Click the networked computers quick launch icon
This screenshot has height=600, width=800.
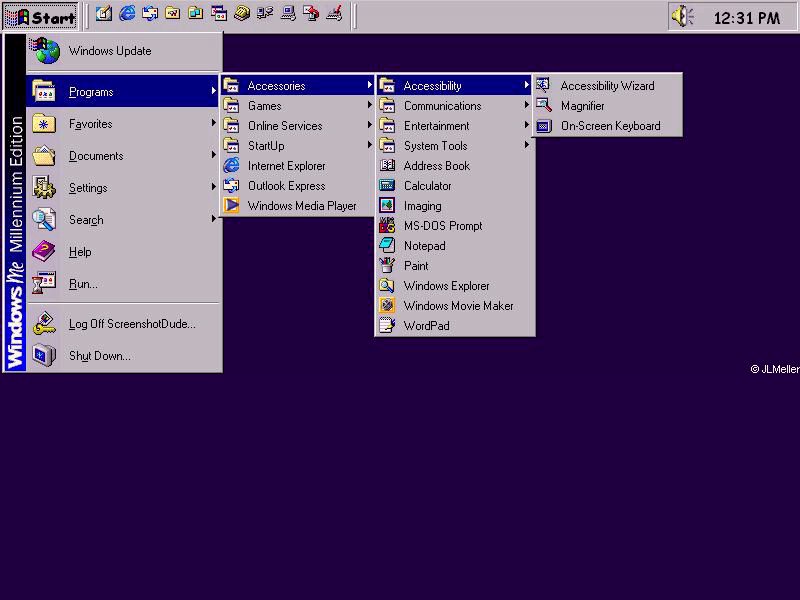265,14
